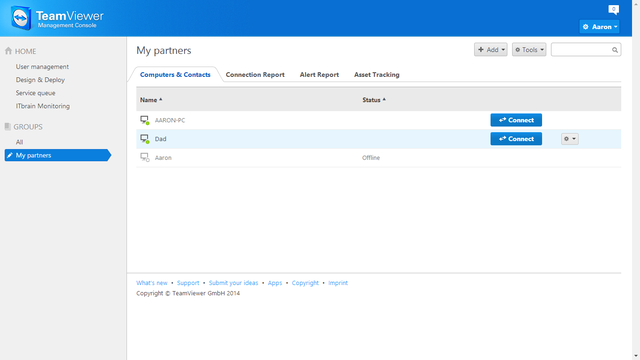Connect to AARON-PC
The width and height of the screenshot is (640, 360).
click(516, 120)
